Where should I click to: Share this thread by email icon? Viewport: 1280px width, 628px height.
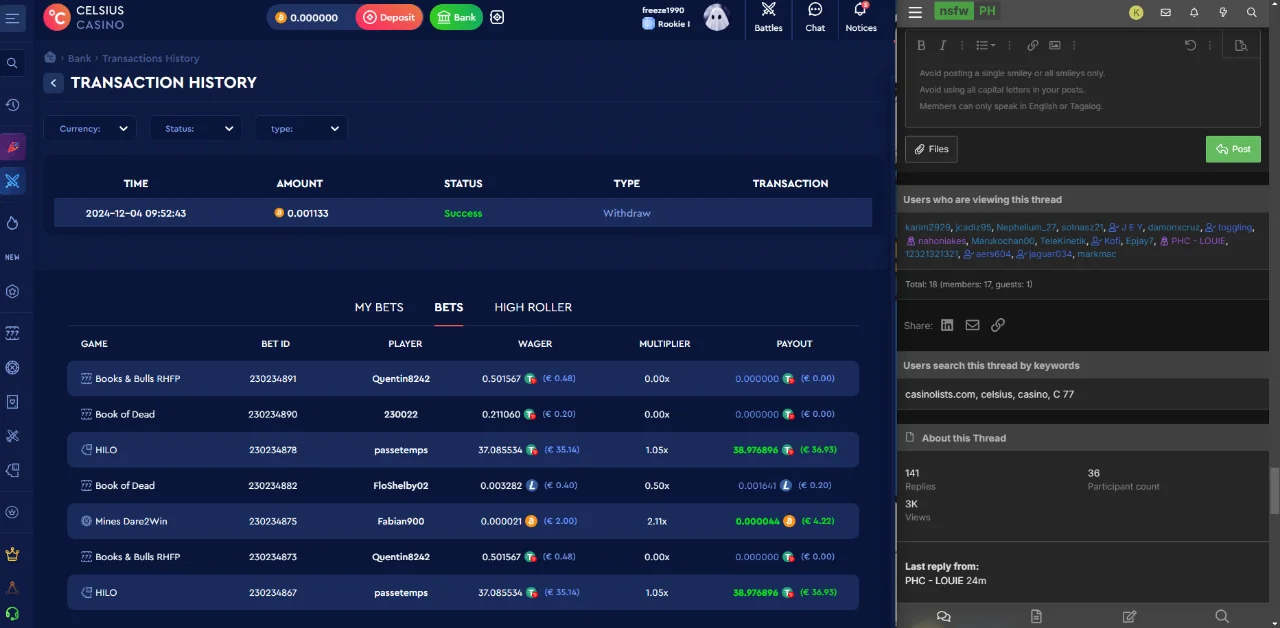[972, 325]
